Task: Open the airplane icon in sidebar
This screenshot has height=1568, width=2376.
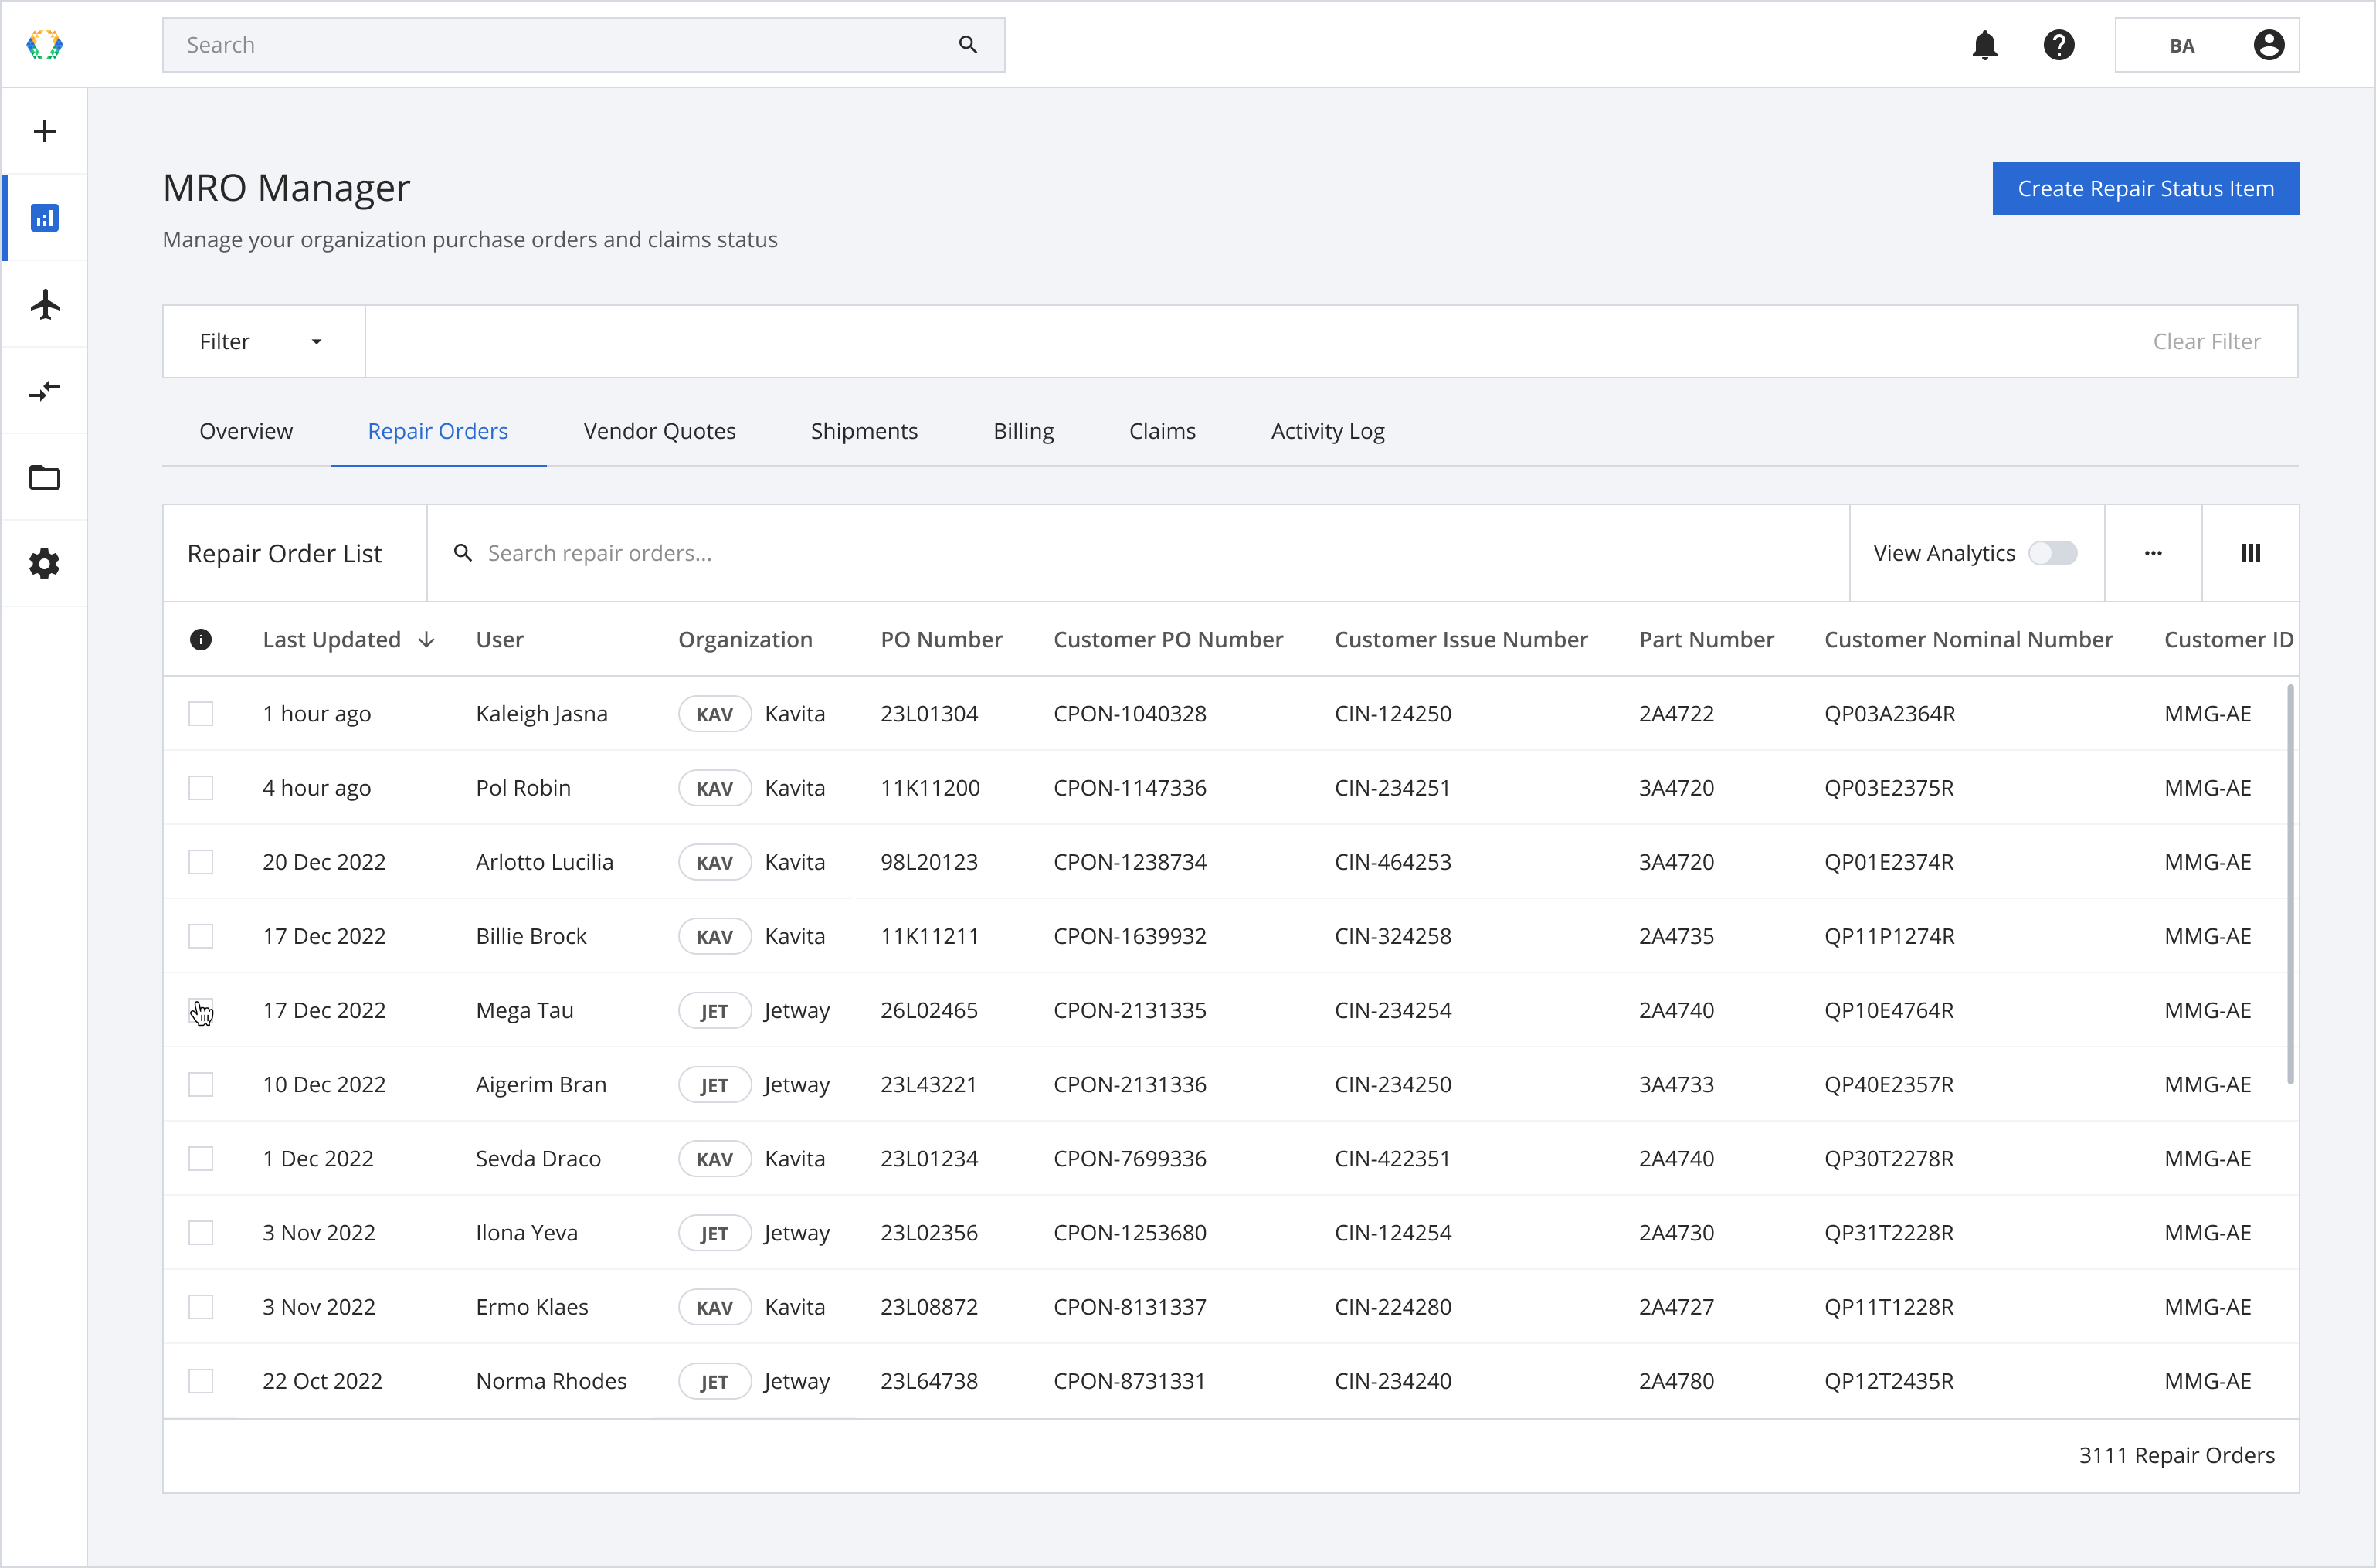Action: pos(44,304)
